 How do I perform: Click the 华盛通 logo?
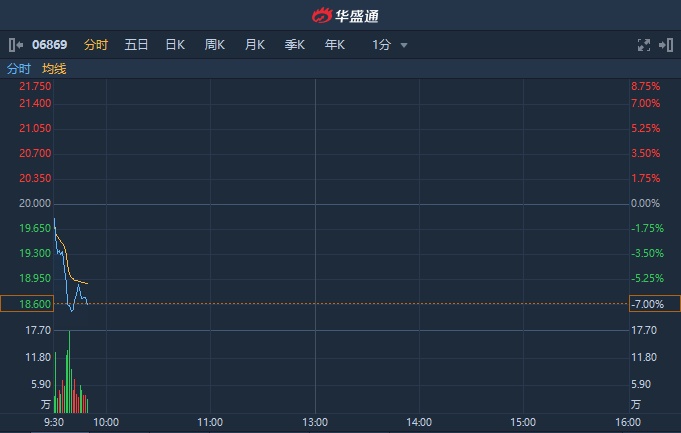[x=345, y=16]
